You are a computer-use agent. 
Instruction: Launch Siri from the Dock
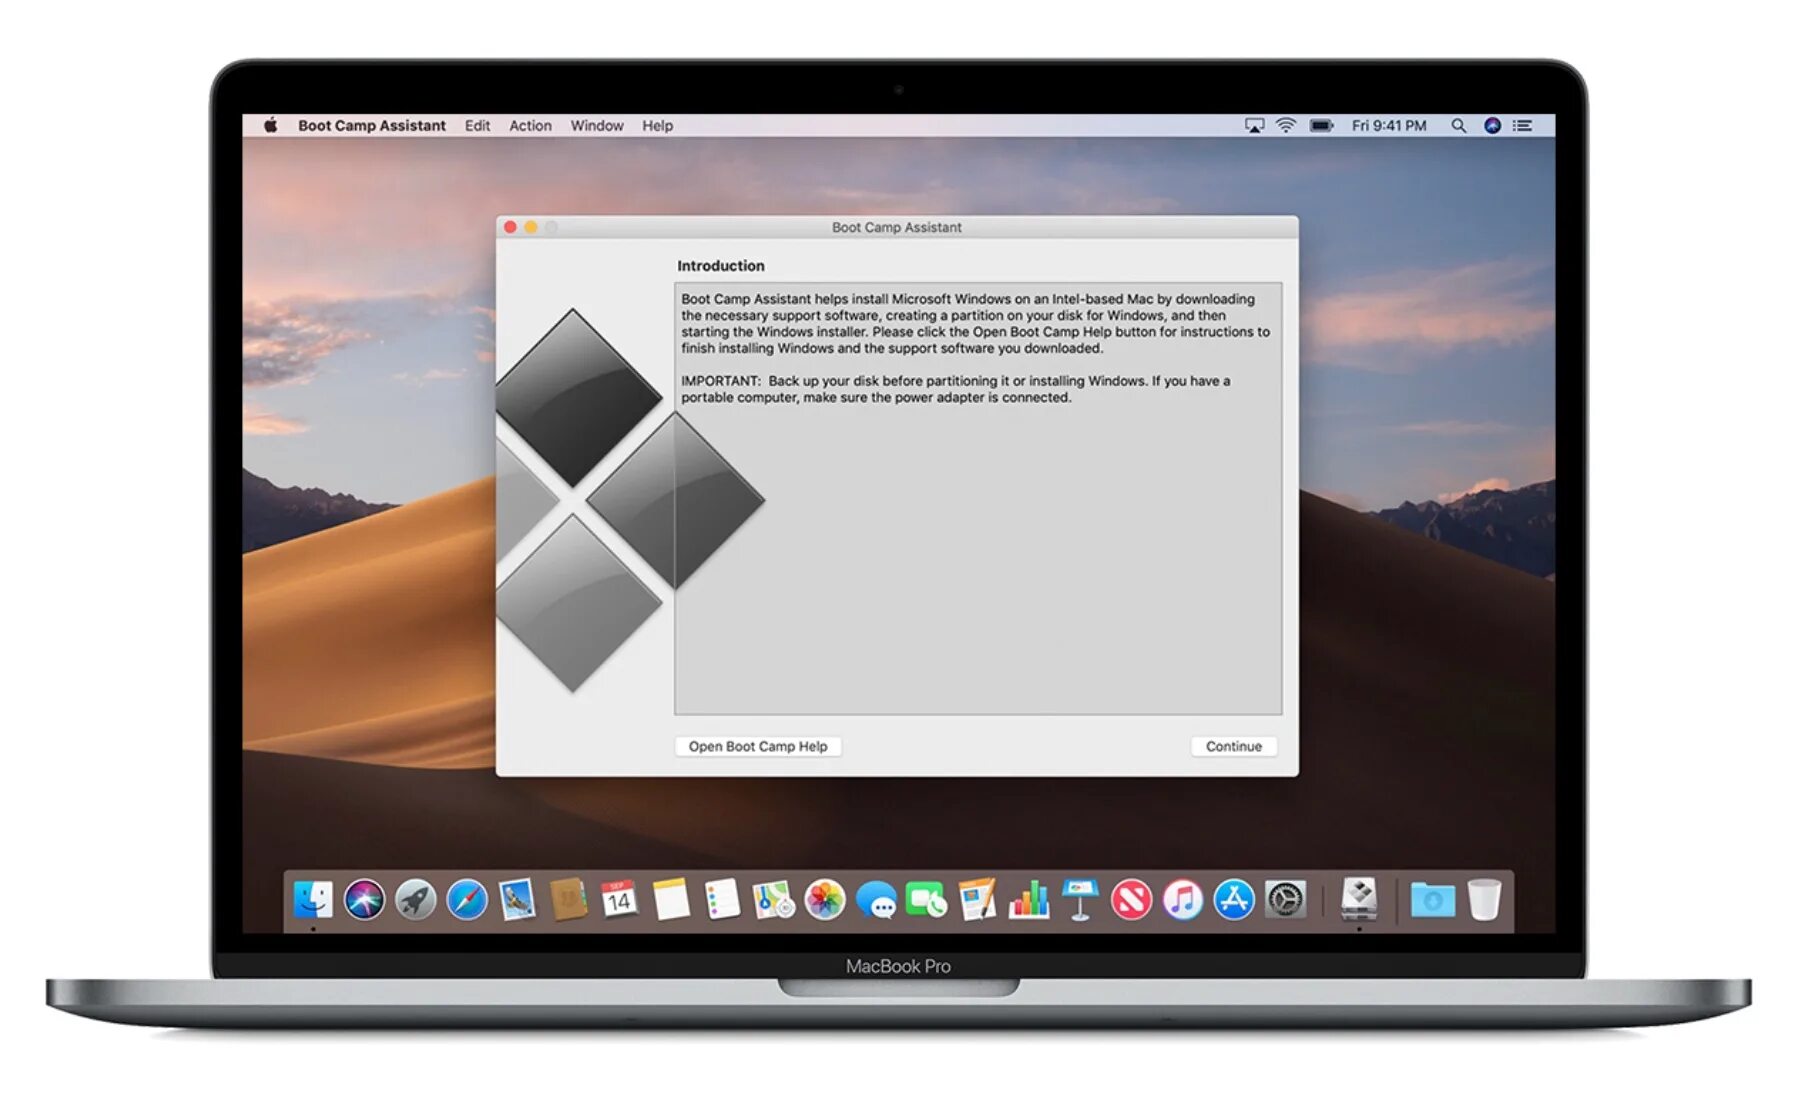(364, 900)
